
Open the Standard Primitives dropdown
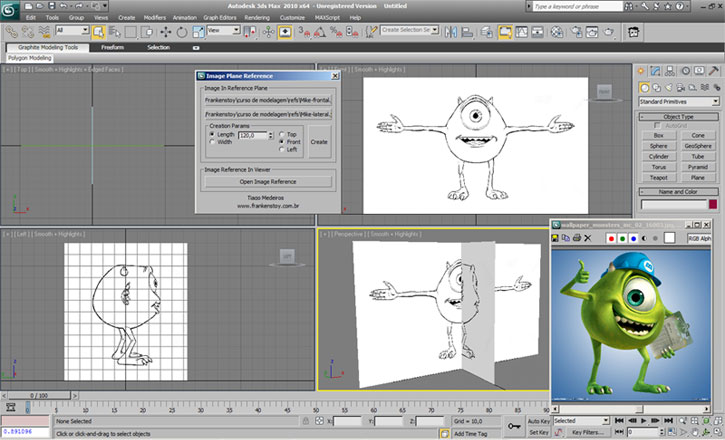(679, 102)
